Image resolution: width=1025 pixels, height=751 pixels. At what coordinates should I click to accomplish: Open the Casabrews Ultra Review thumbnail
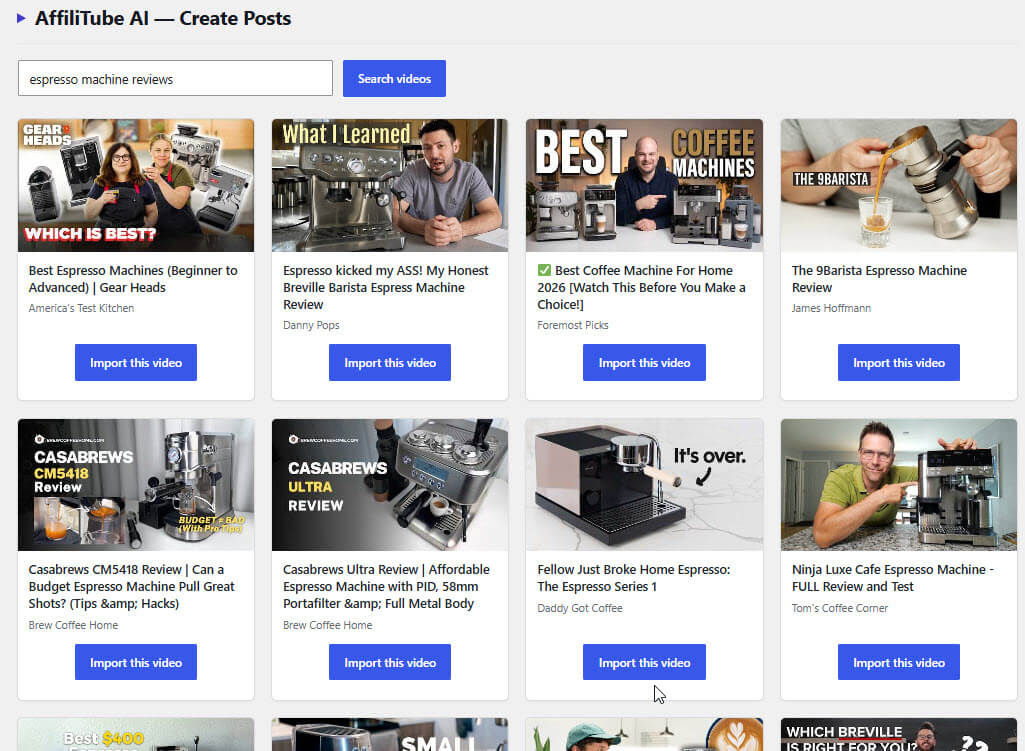coord(390,485)
